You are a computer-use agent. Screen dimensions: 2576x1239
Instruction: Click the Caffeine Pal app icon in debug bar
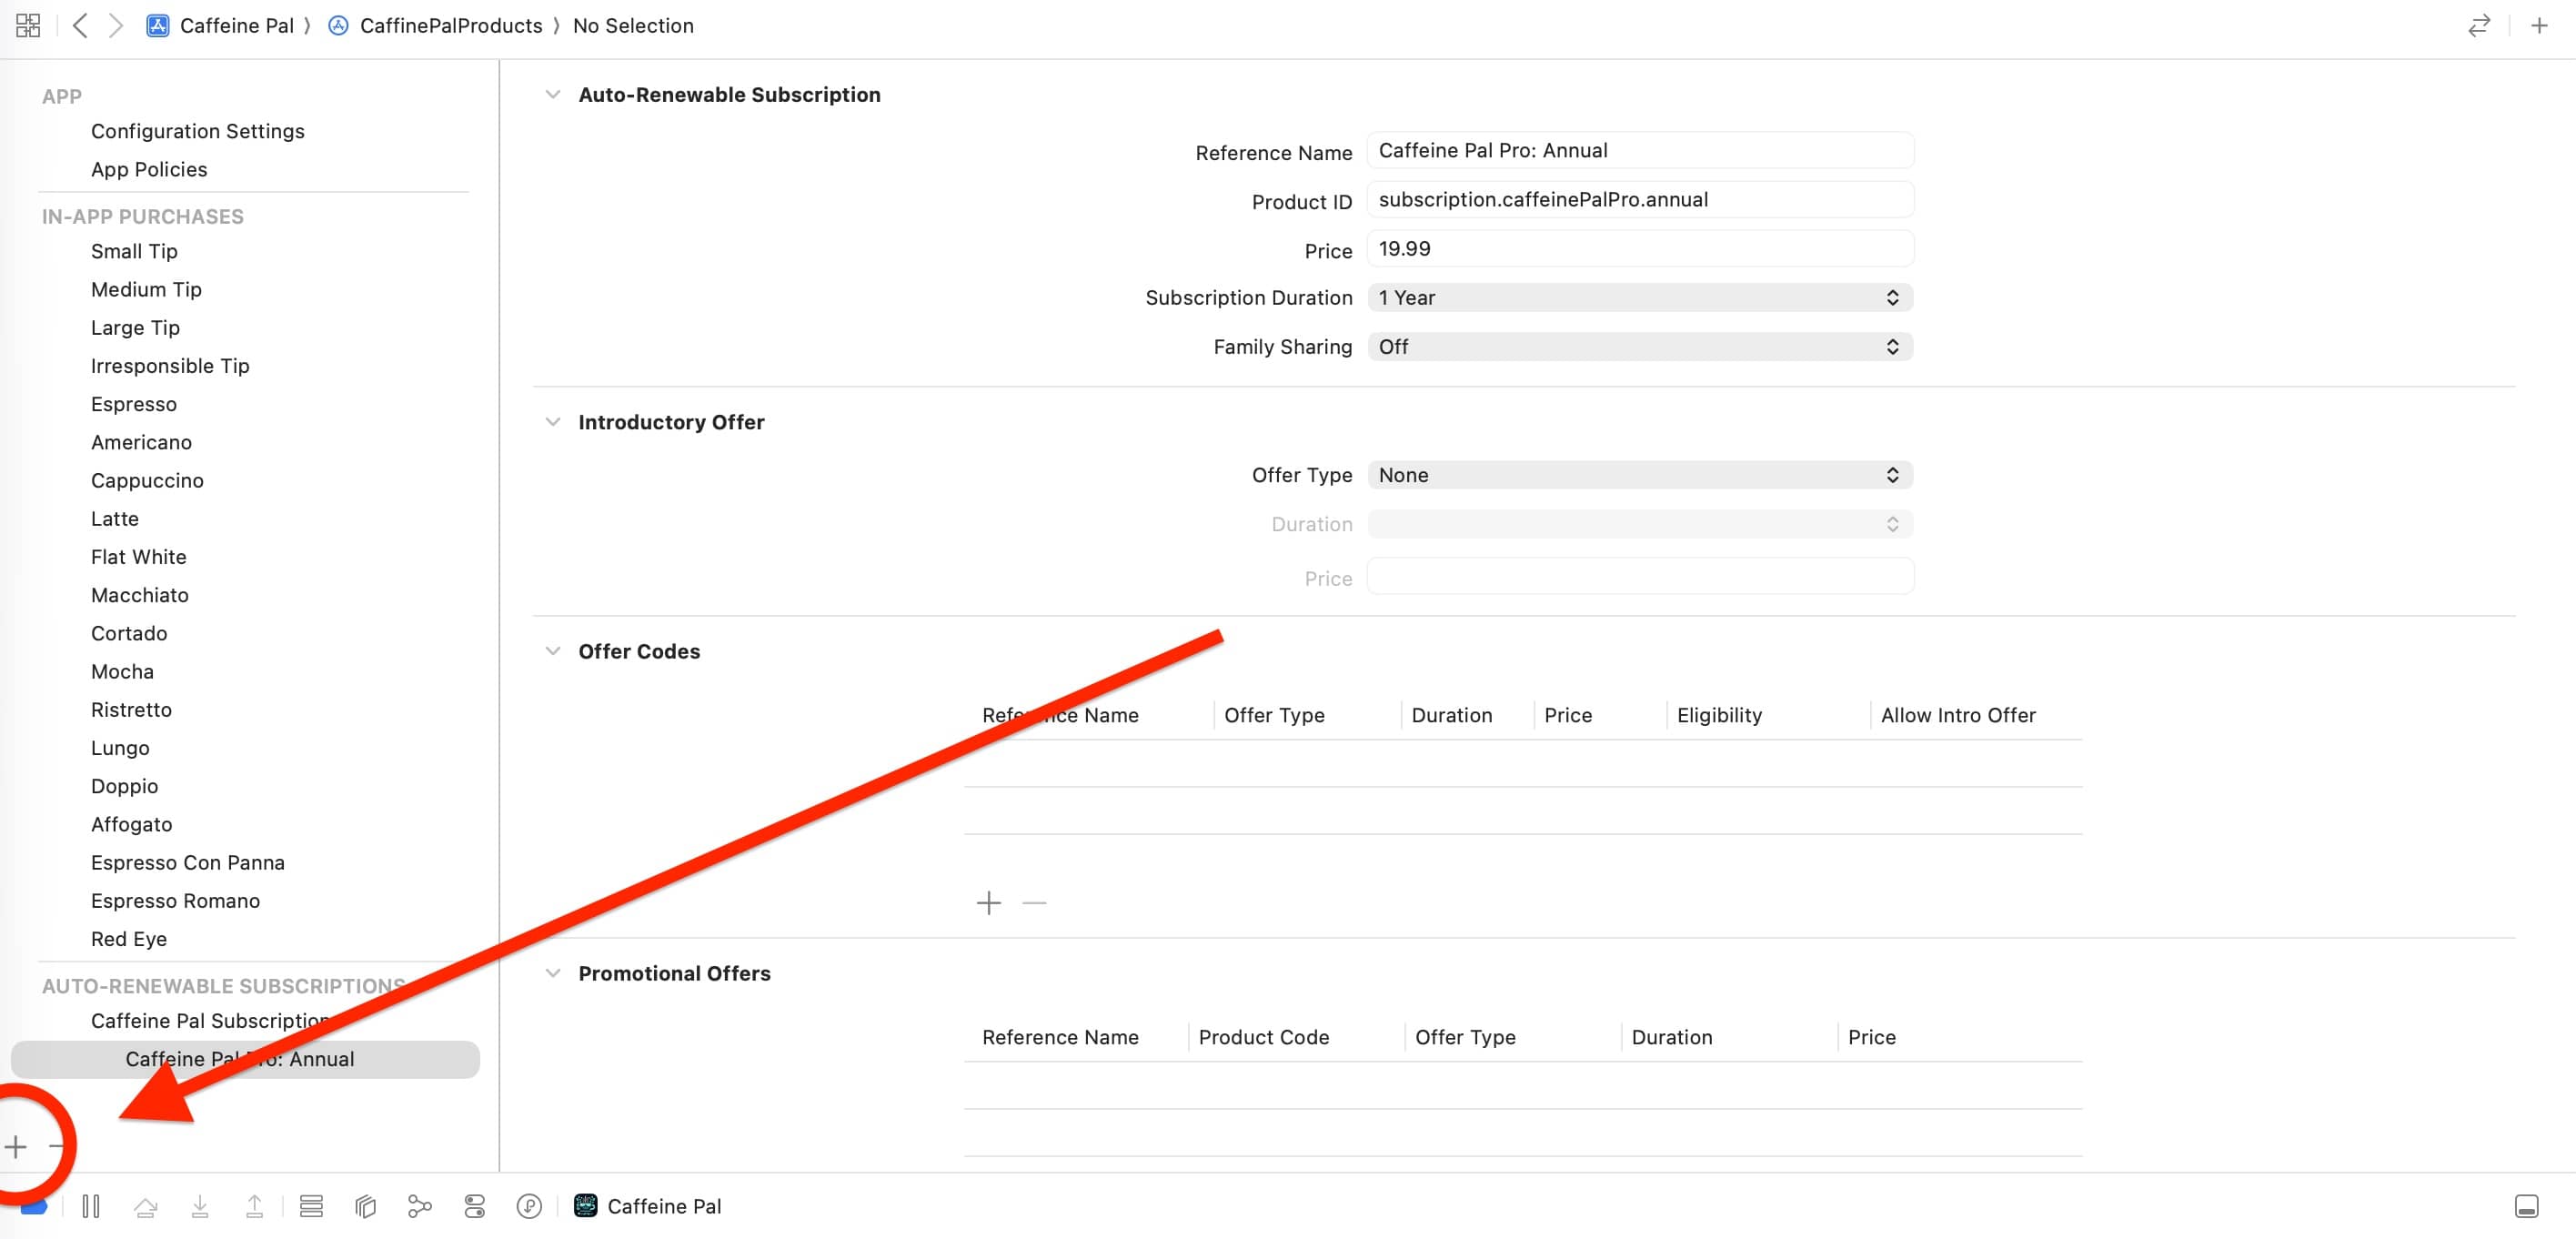click(x=586, y=1206)
